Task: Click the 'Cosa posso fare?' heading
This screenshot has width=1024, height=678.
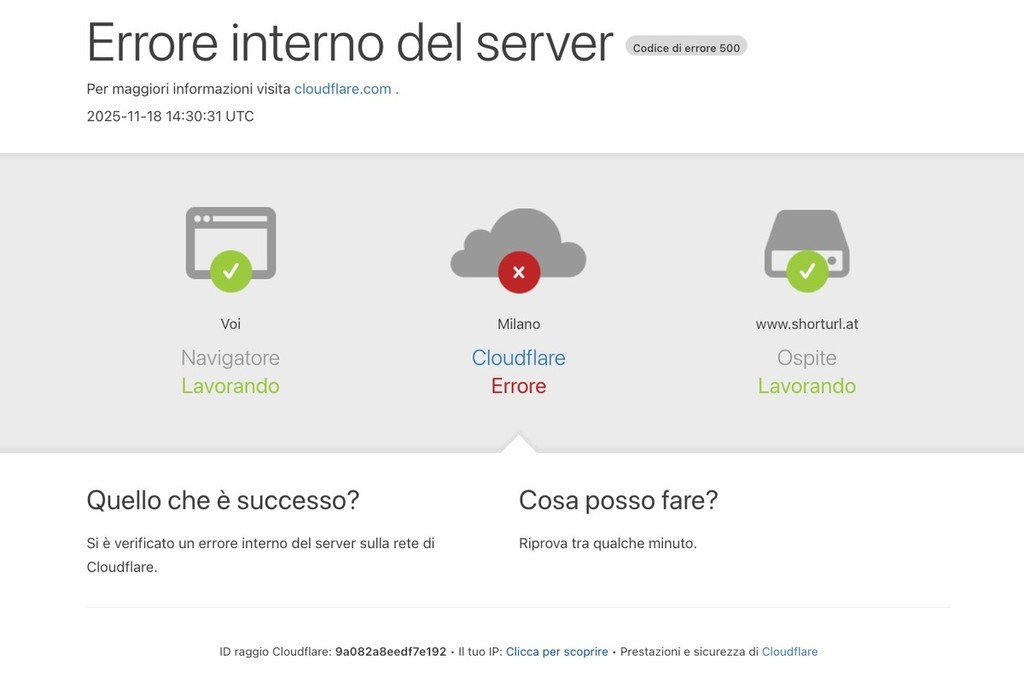Action: point(618,500)
